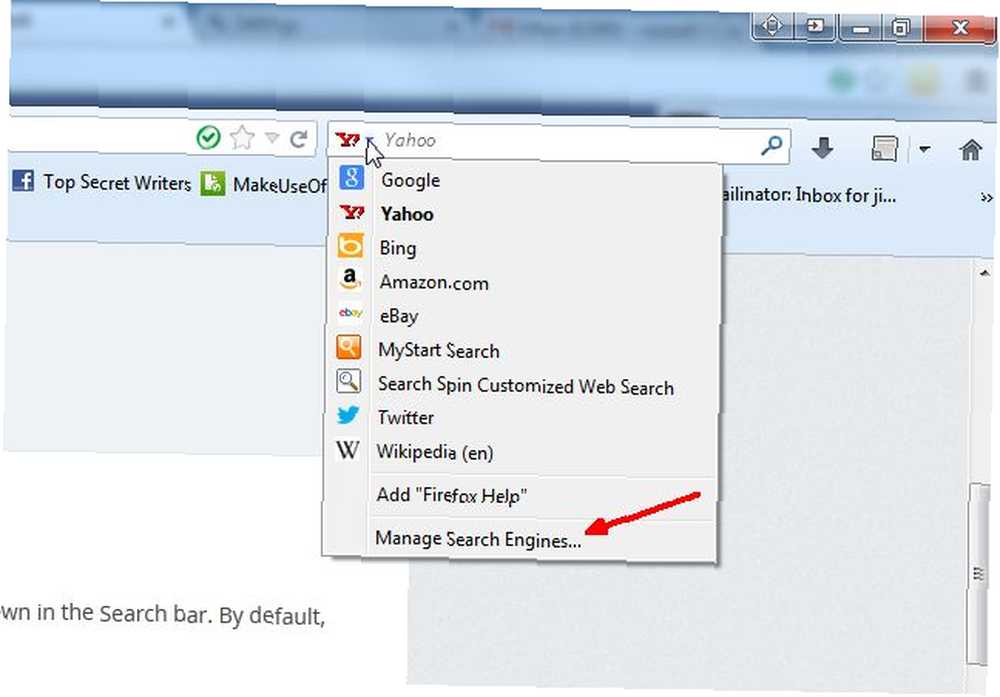Click the window button with arrow icon
The width and height of the screenshot is (1000, 697).
815,27
